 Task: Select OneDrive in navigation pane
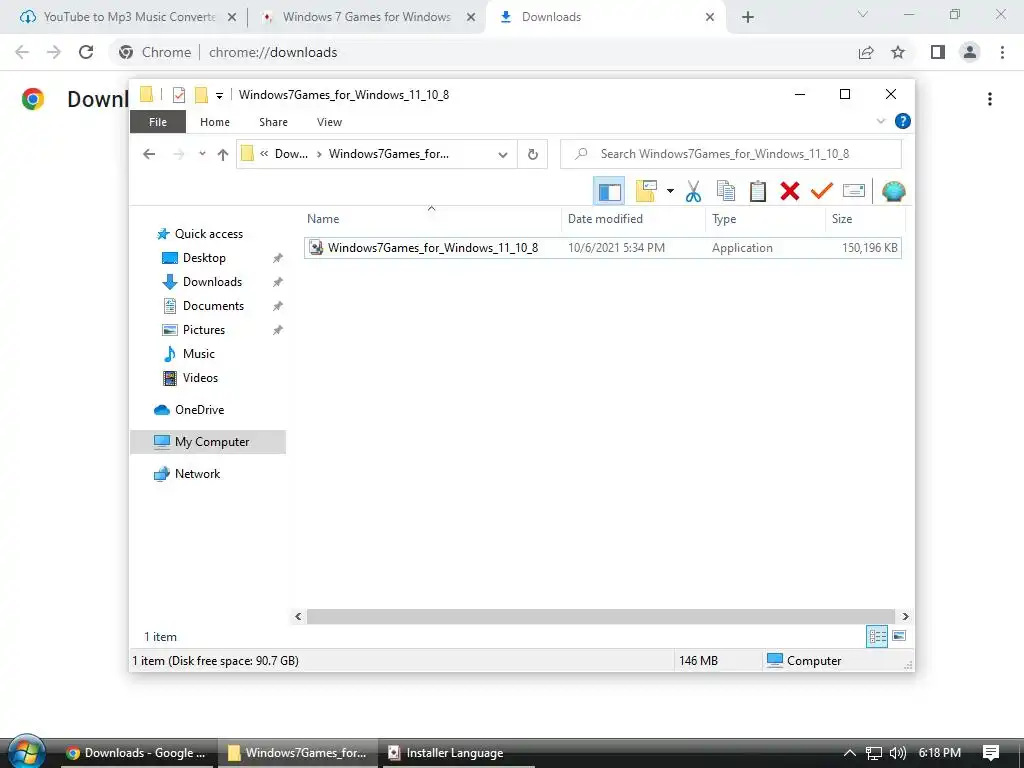[199, 410]
